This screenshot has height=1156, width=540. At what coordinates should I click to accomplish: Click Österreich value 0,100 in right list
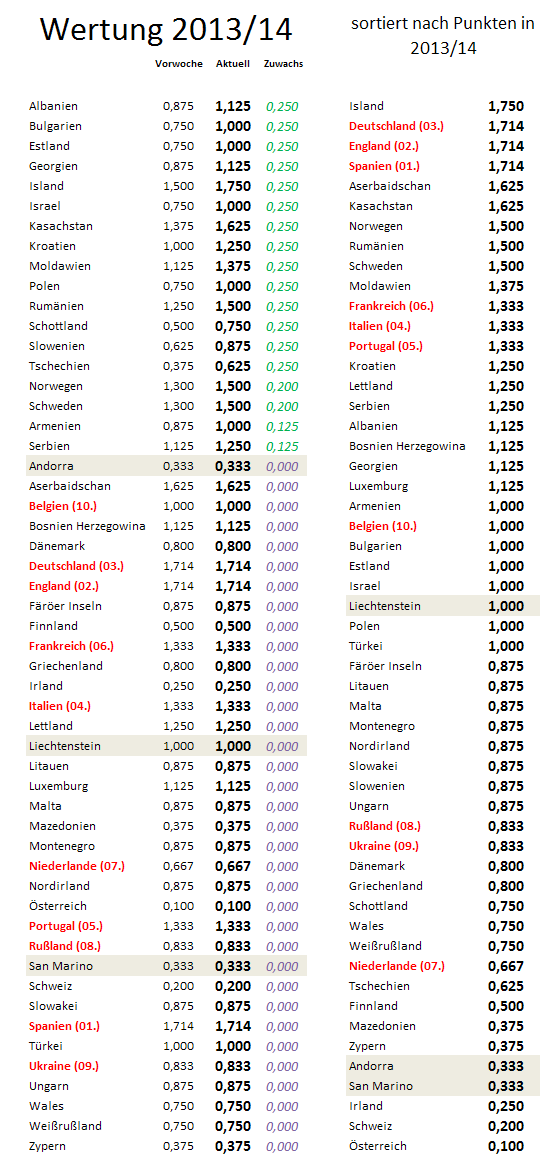click(506, 1146)
